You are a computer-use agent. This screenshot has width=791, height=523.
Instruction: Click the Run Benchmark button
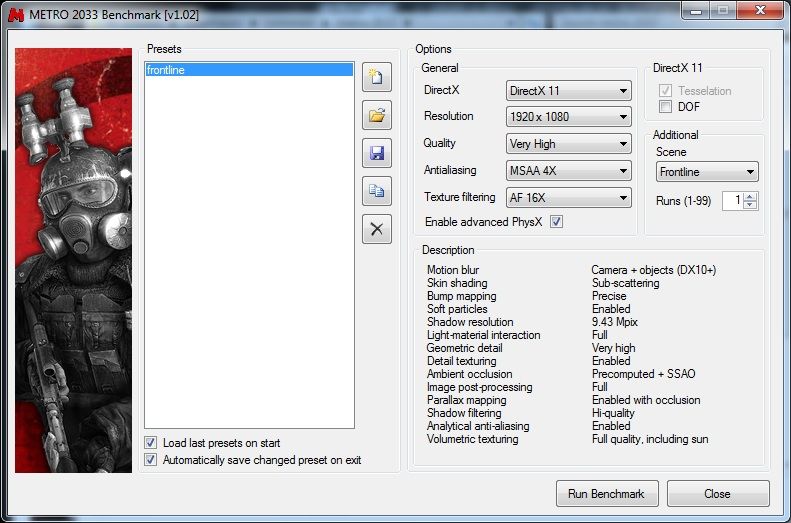click(x=607, y=493)
